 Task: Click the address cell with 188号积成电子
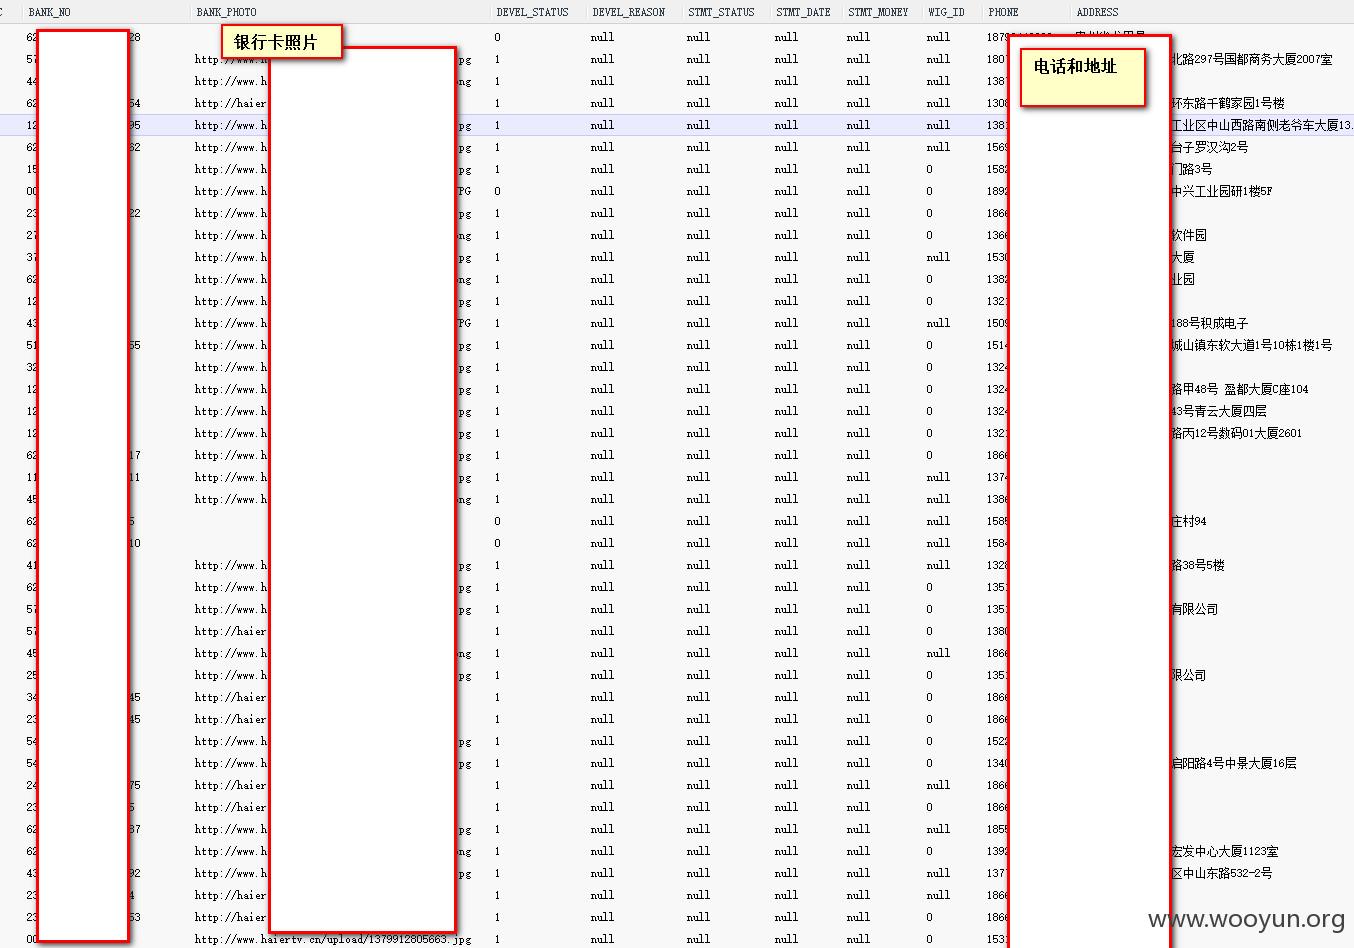(x=1209, y=323)
